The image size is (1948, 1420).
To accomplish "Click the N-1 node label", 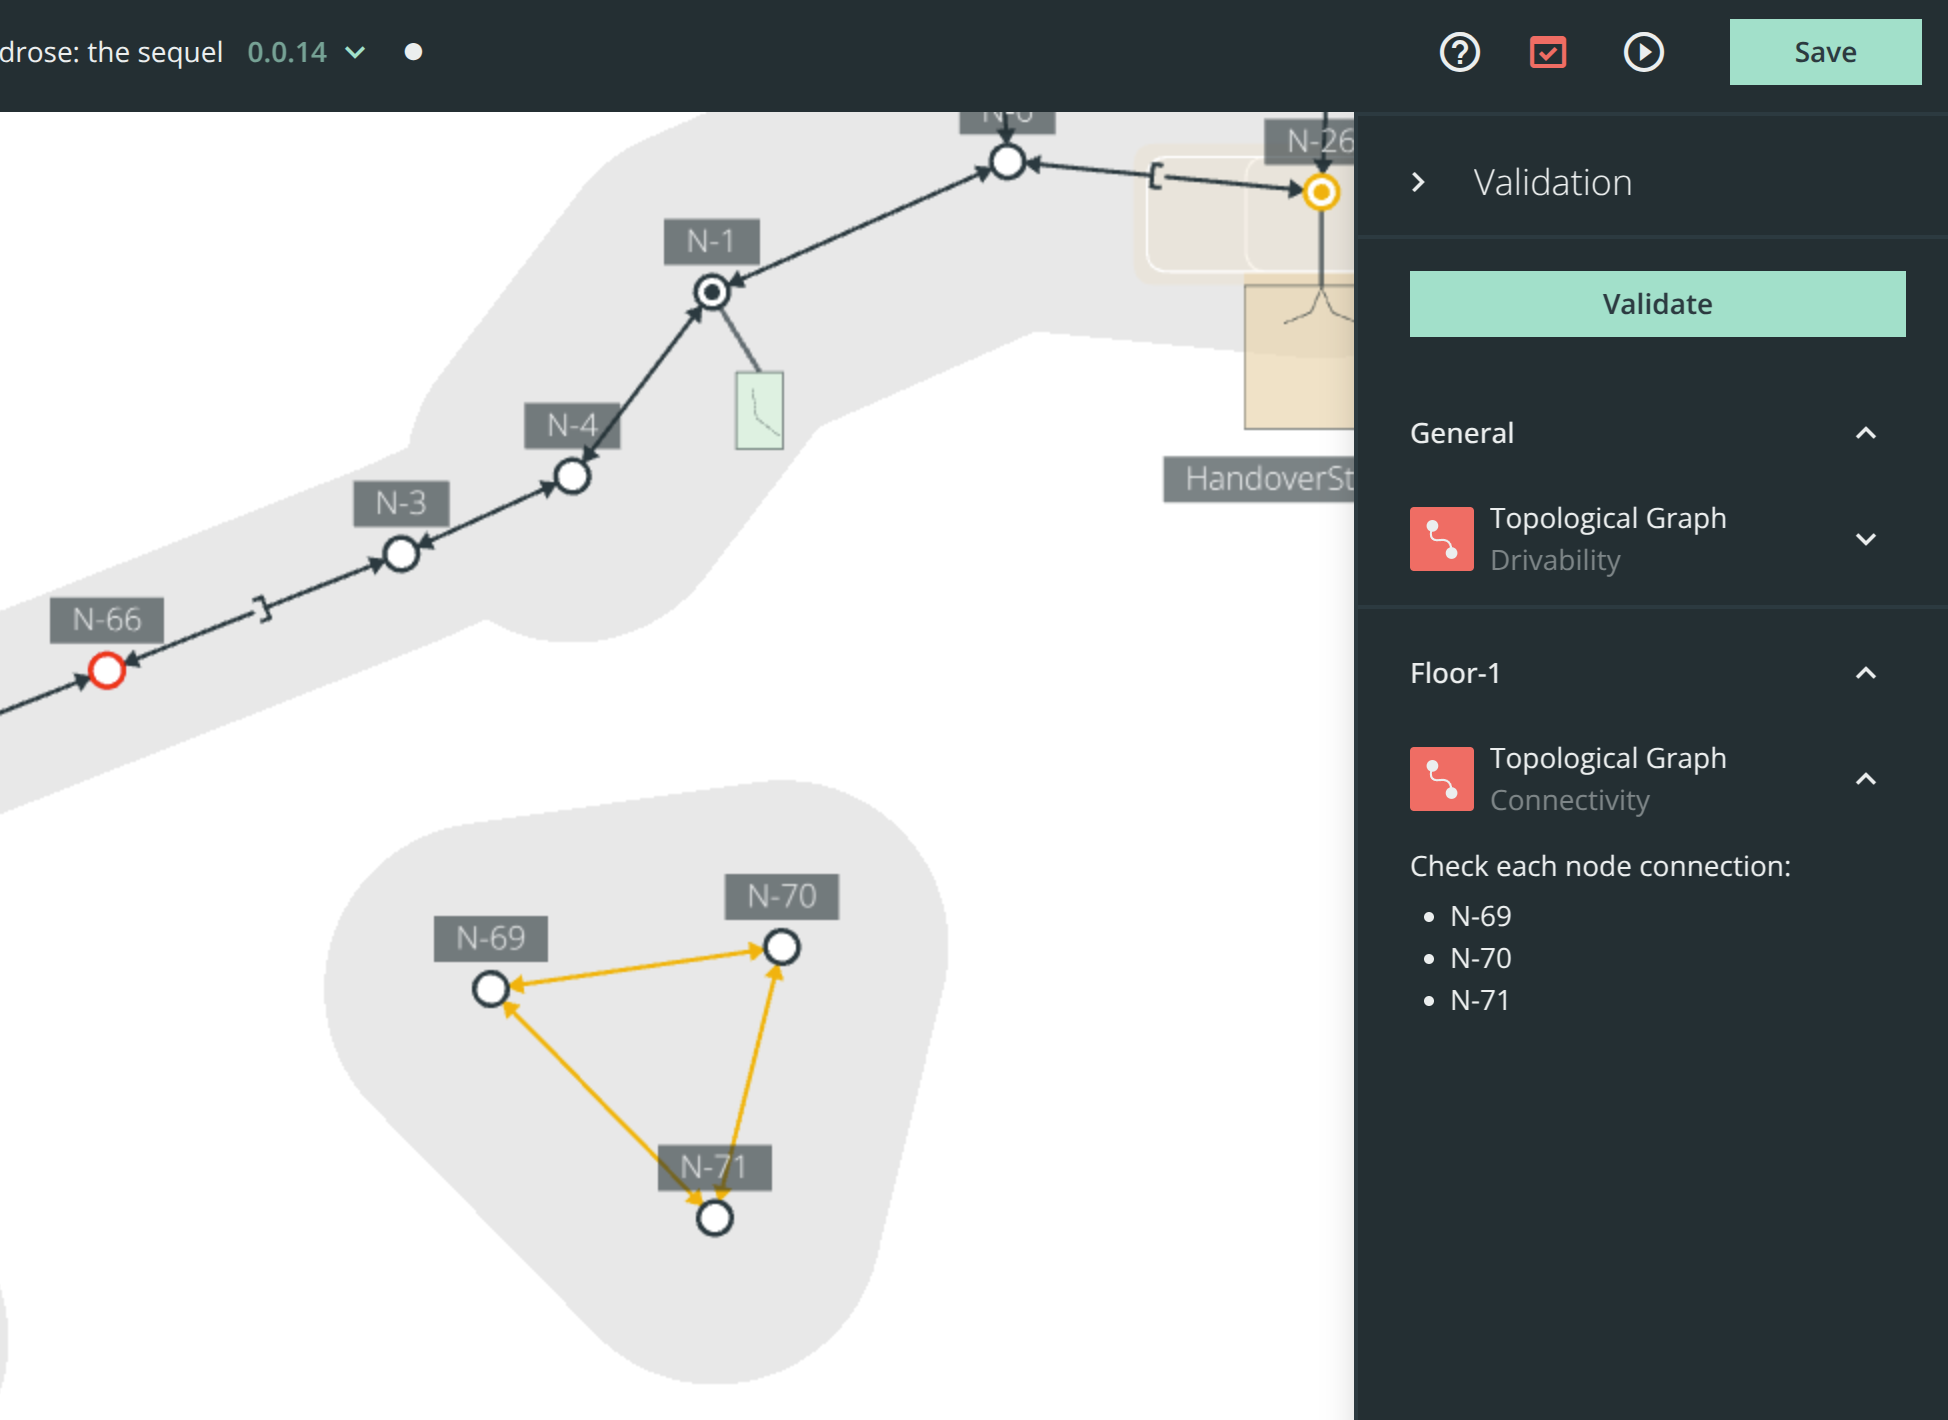I will [711, 241].
